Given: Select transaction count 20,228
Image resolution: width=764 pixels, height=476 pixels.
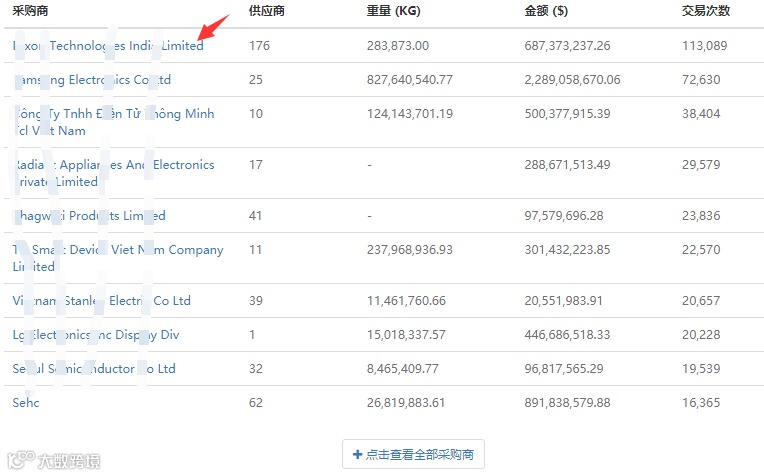Looking at the screenshot, I should point(701,335).
